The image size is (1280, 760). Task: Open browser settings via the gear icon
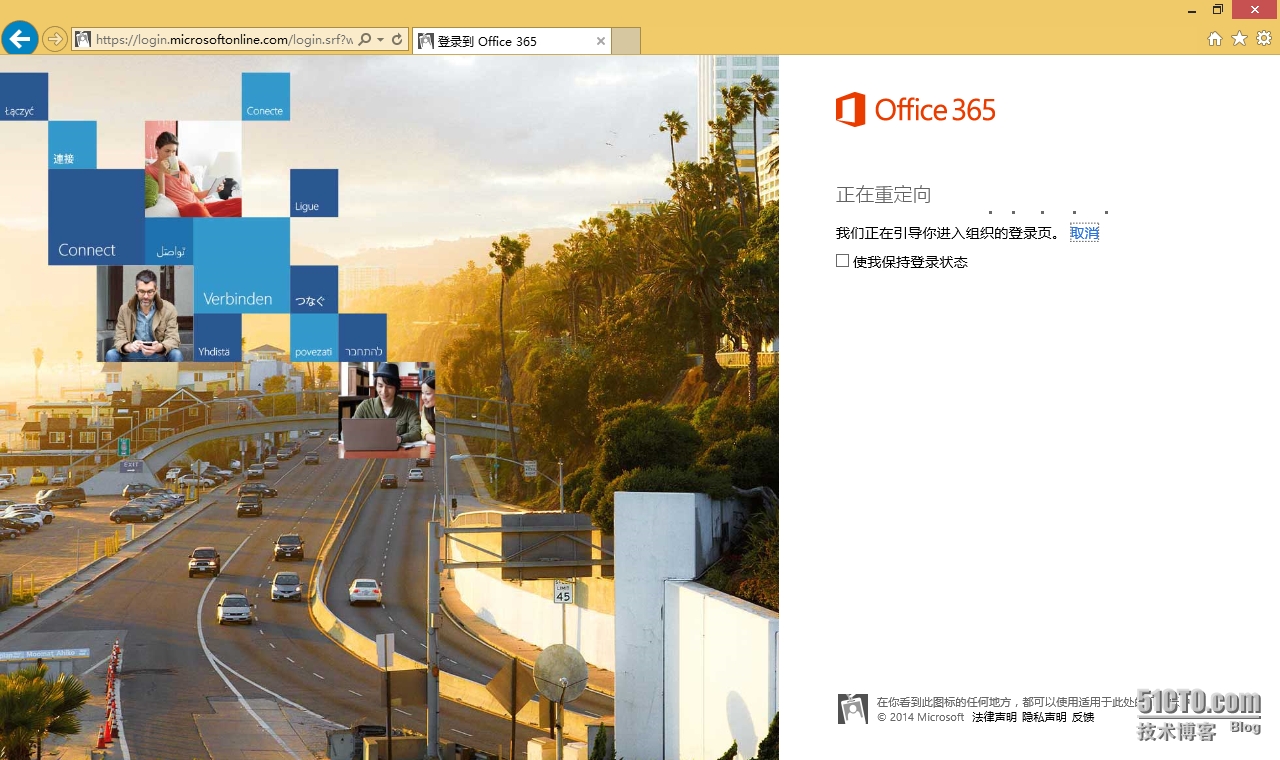(1263, 38)
